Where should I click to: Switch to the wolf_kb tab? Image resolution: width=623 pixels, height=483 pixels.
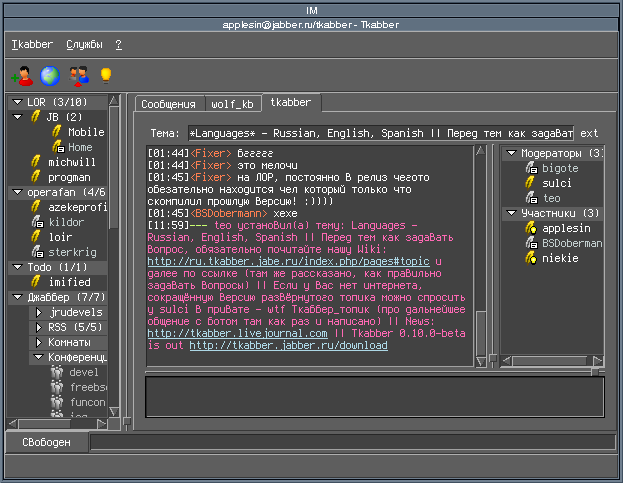[233, 104]
